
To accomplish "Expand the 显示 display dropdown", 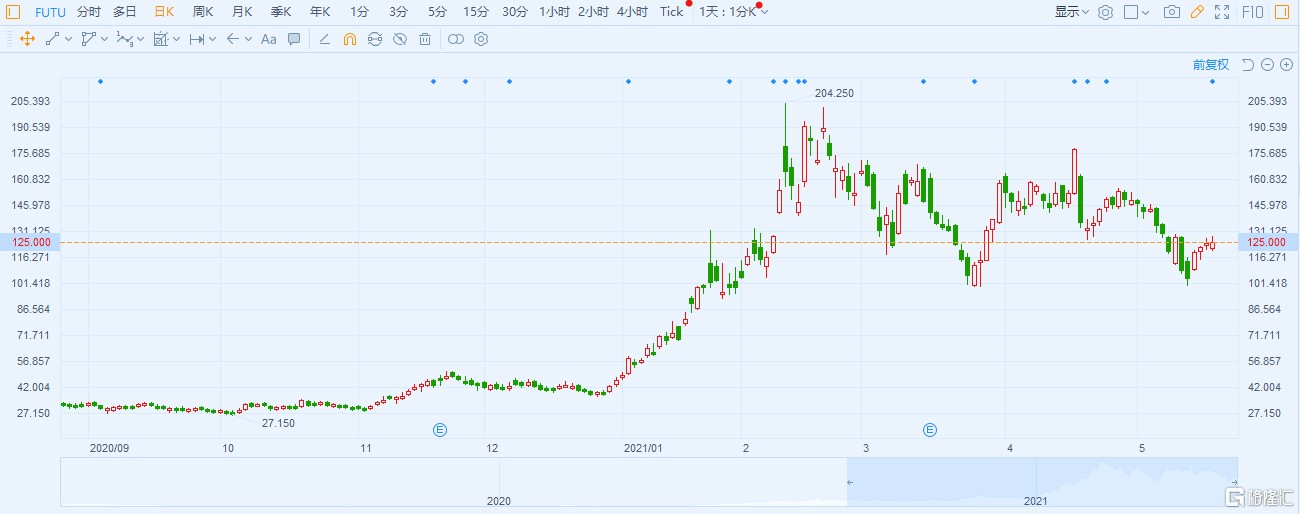I will [1071, 12].
